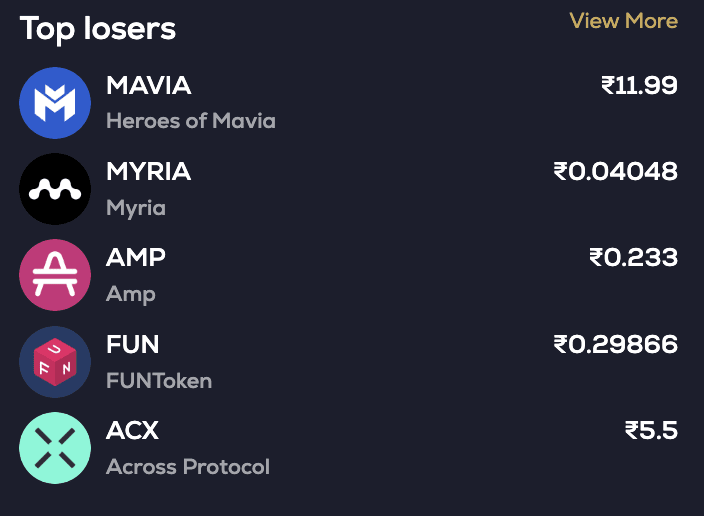This screenshot has width=704, height=516.
Task: Click the Heroes of Mavia subtitle
Action: tap(190, 121)
